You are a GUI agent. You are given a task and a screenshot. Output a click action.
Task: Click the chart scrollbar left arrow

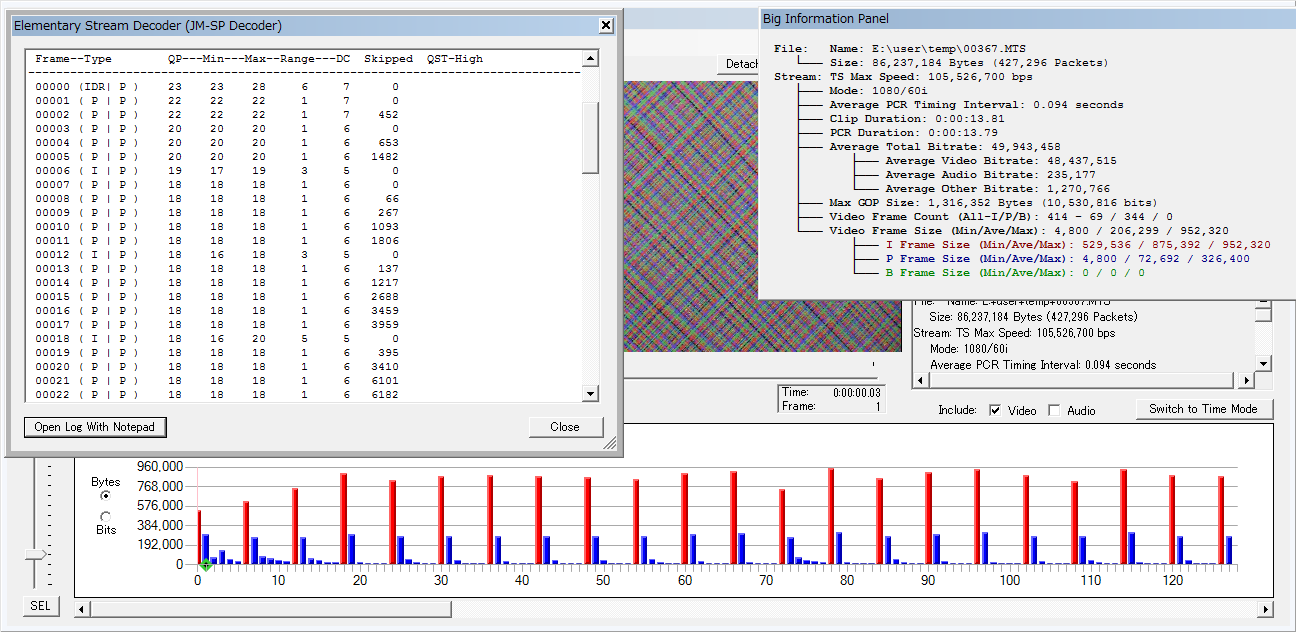coord(83,609)
